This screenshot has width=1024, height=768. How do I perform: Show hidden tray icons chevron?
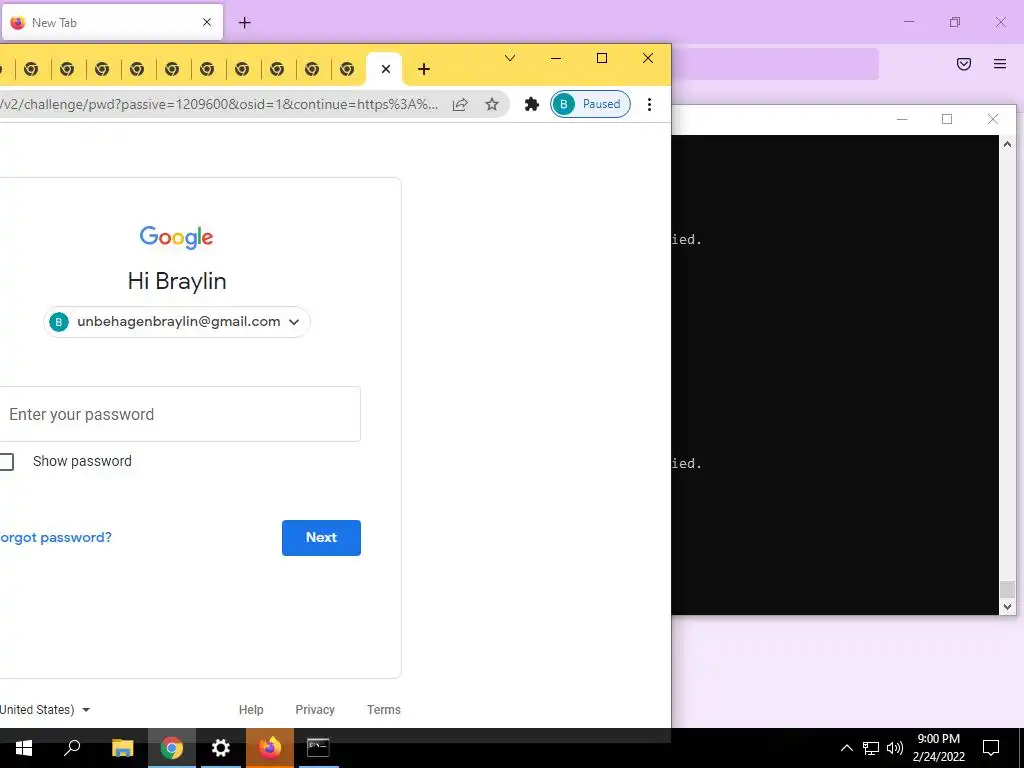point(846,748)
